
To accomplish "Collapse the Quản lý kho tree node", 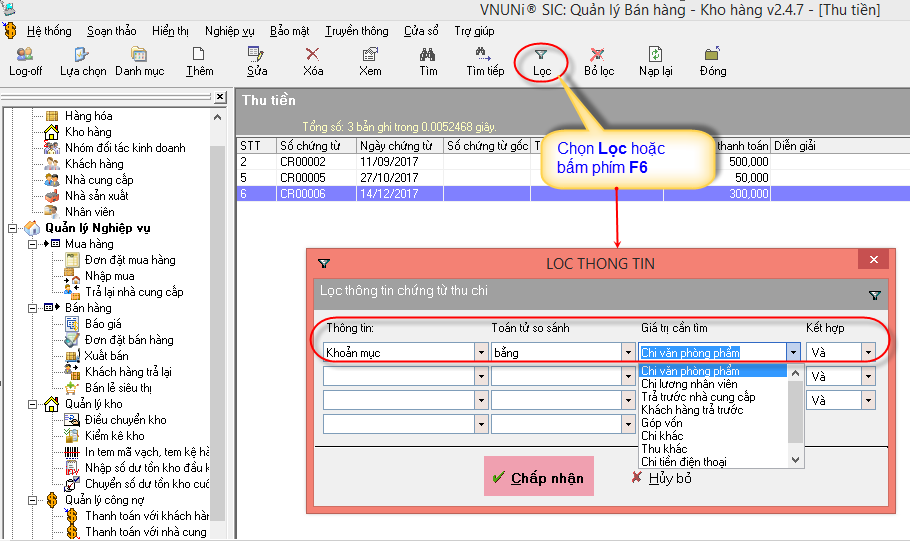I will point(33,404).
